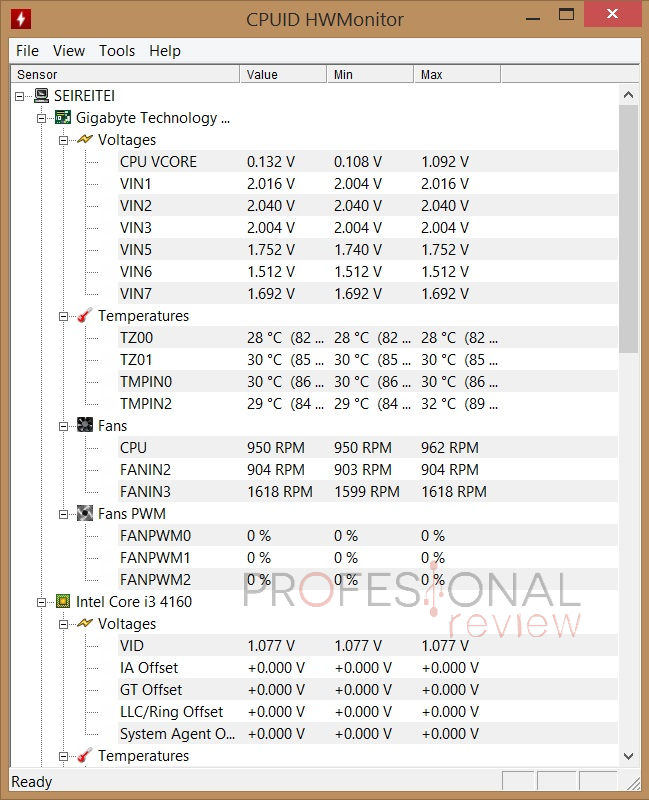Click the Min column header
This screenshot has width=649, height=800.
(x=370, y=74)
